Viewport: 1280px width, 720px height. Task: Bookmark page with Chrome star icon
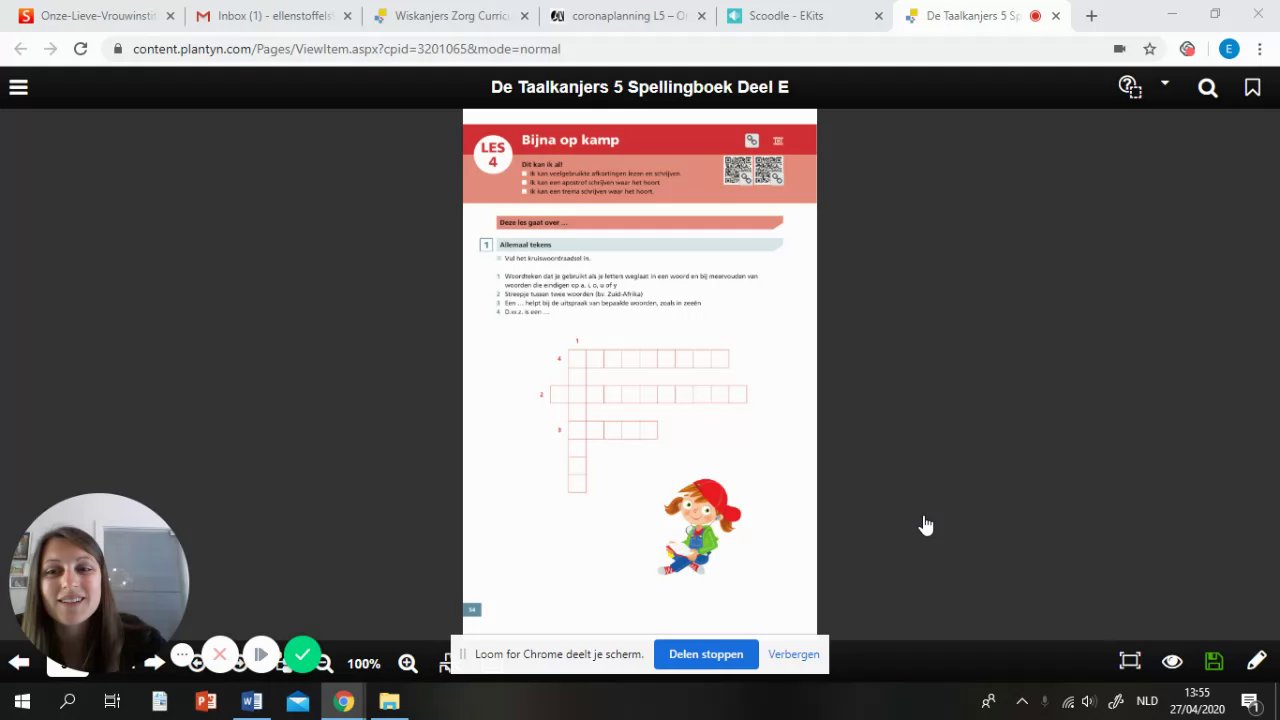(1150, 49)
